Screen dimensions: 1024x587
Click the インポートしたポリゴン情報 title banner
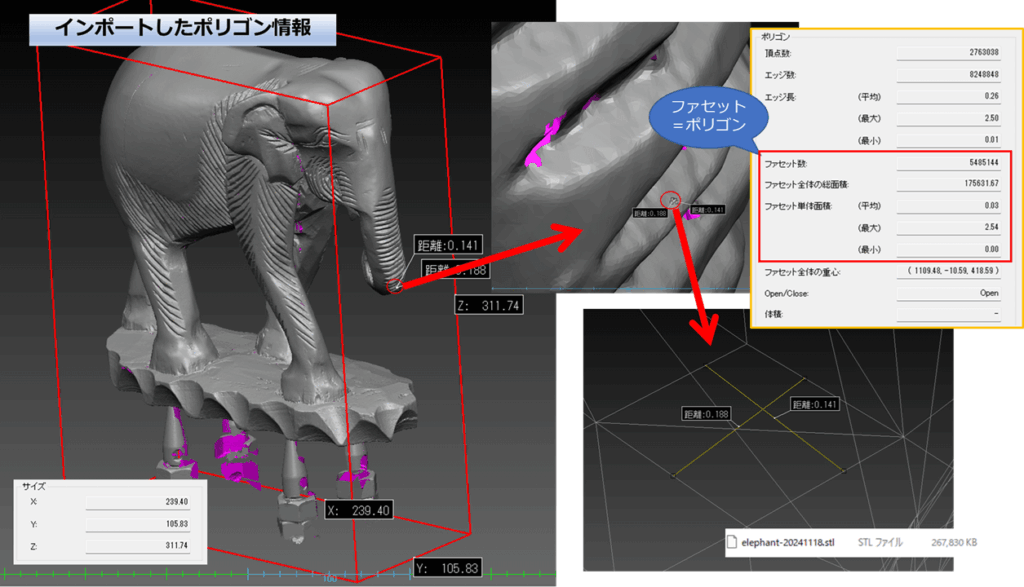click(x=182, y=27)
